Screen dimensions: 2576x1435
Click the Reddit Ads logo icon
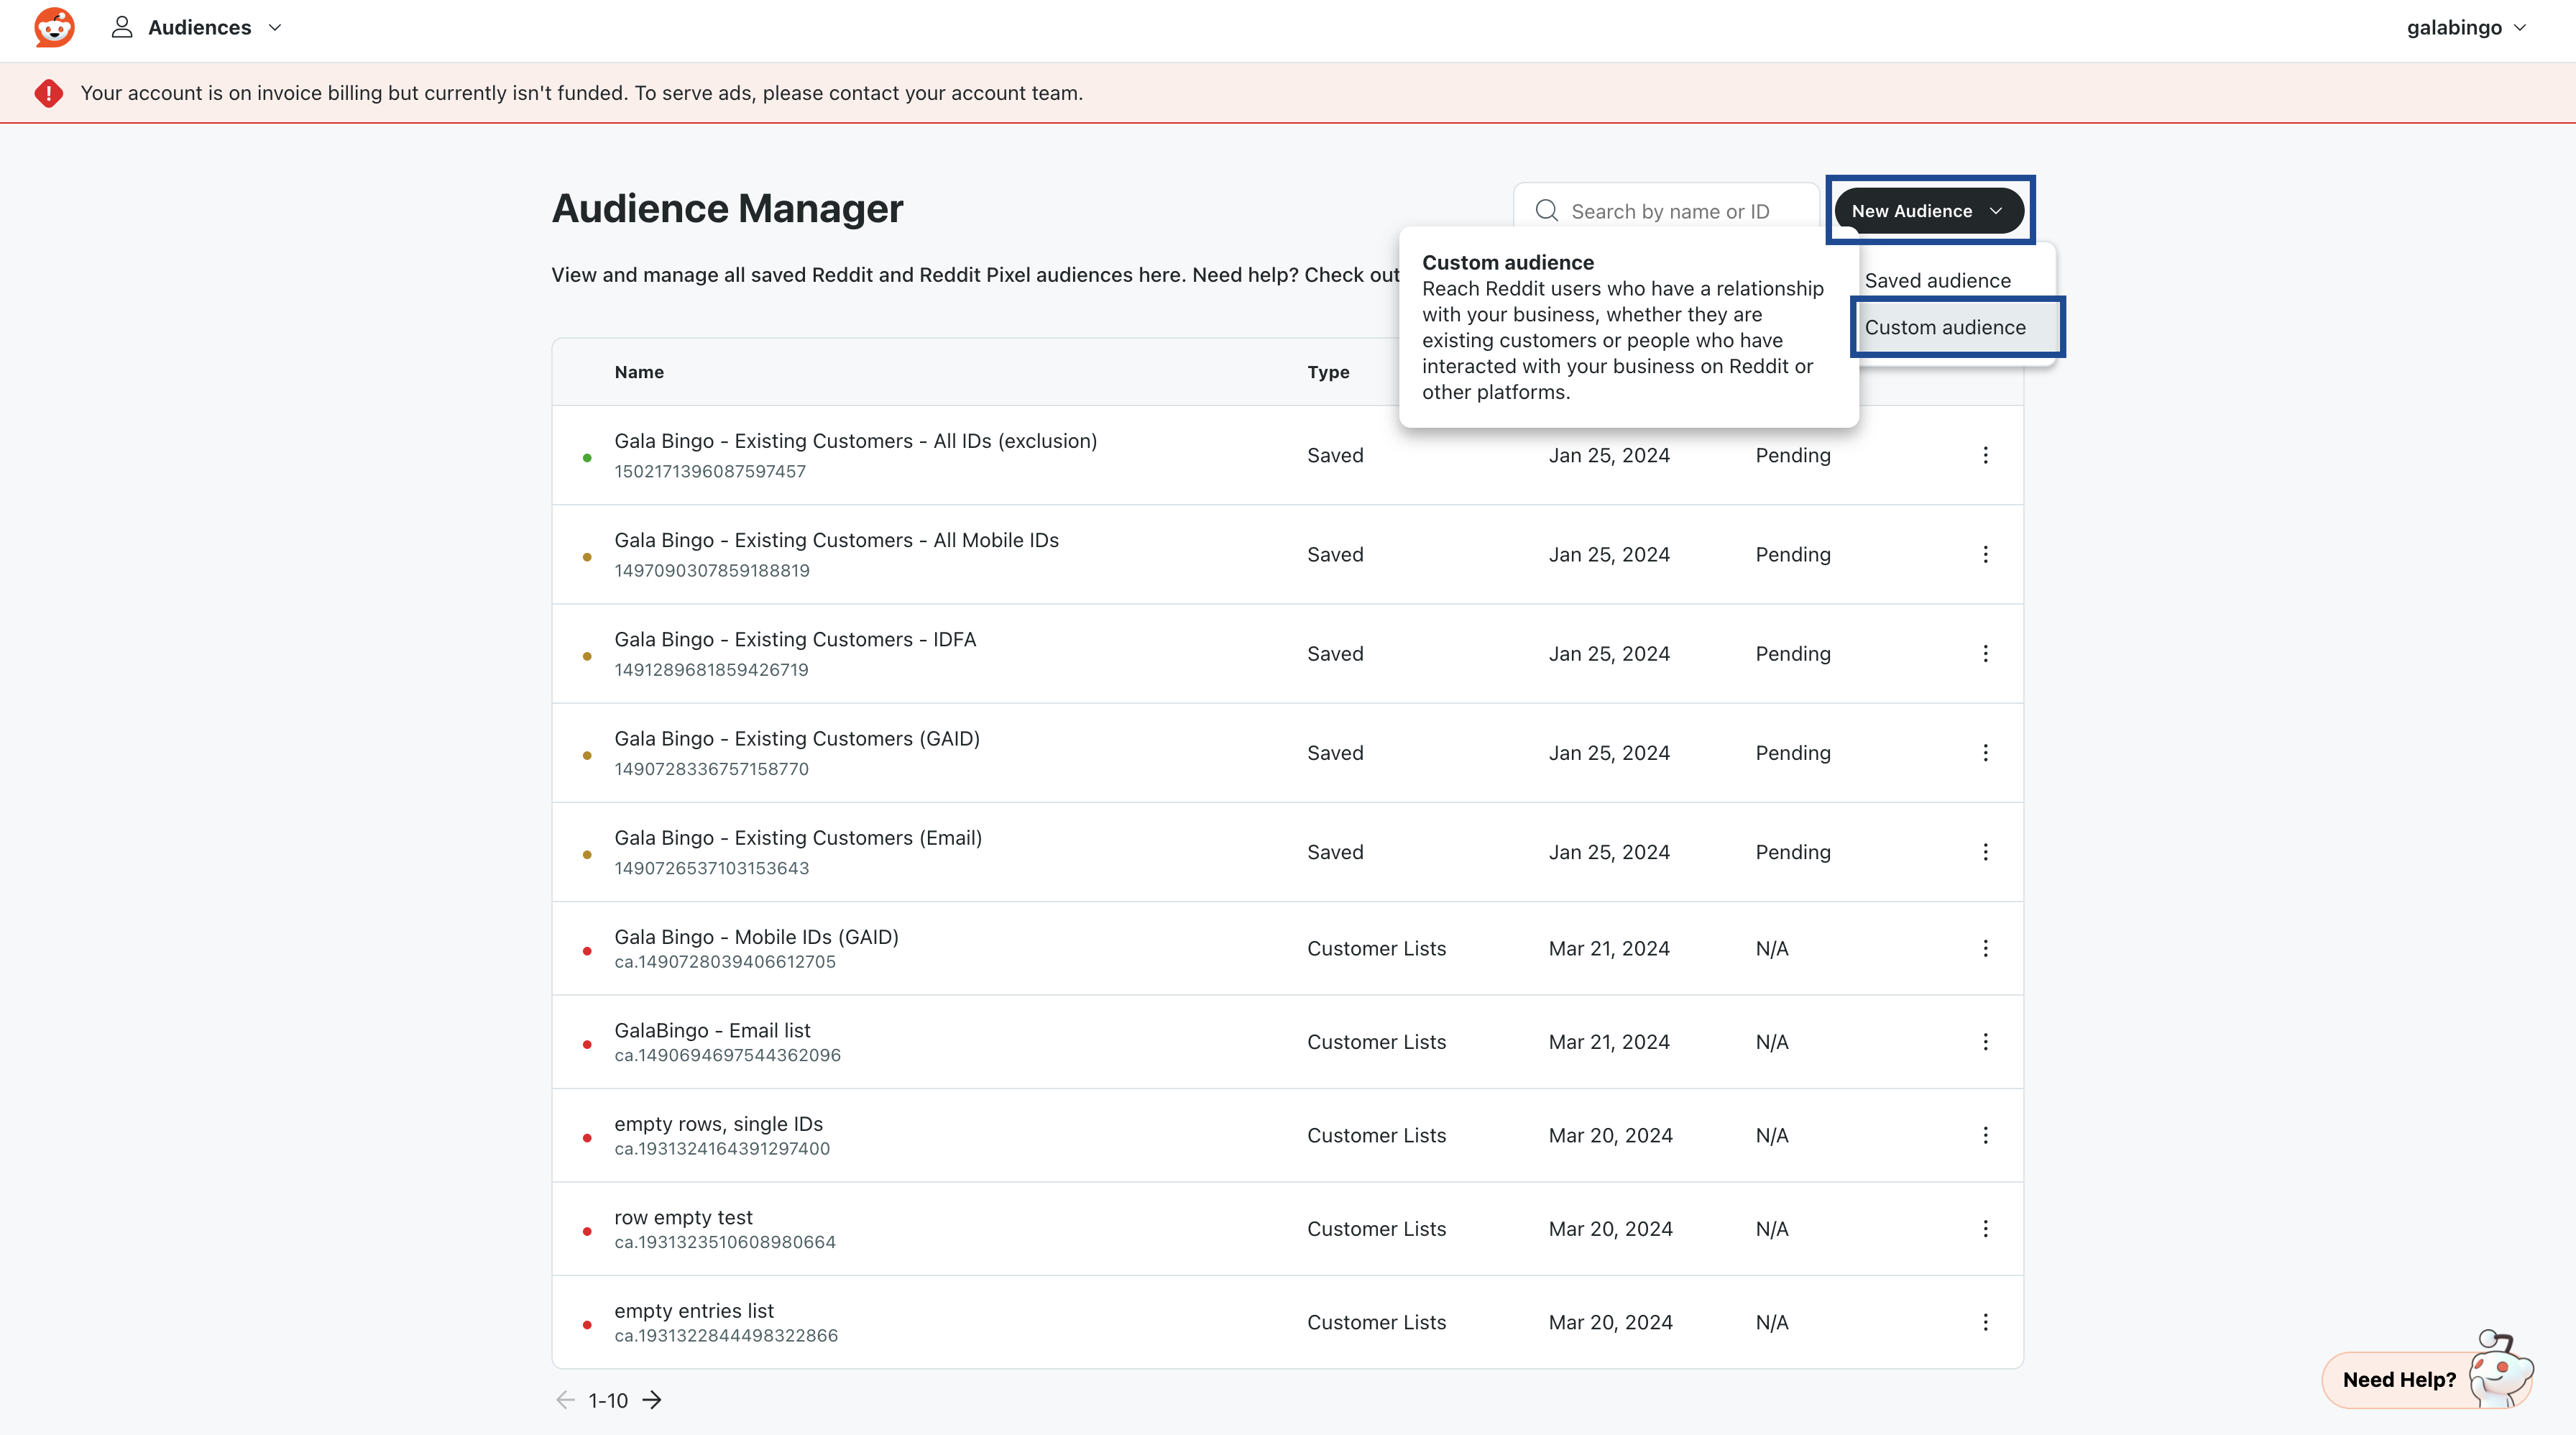54,27
